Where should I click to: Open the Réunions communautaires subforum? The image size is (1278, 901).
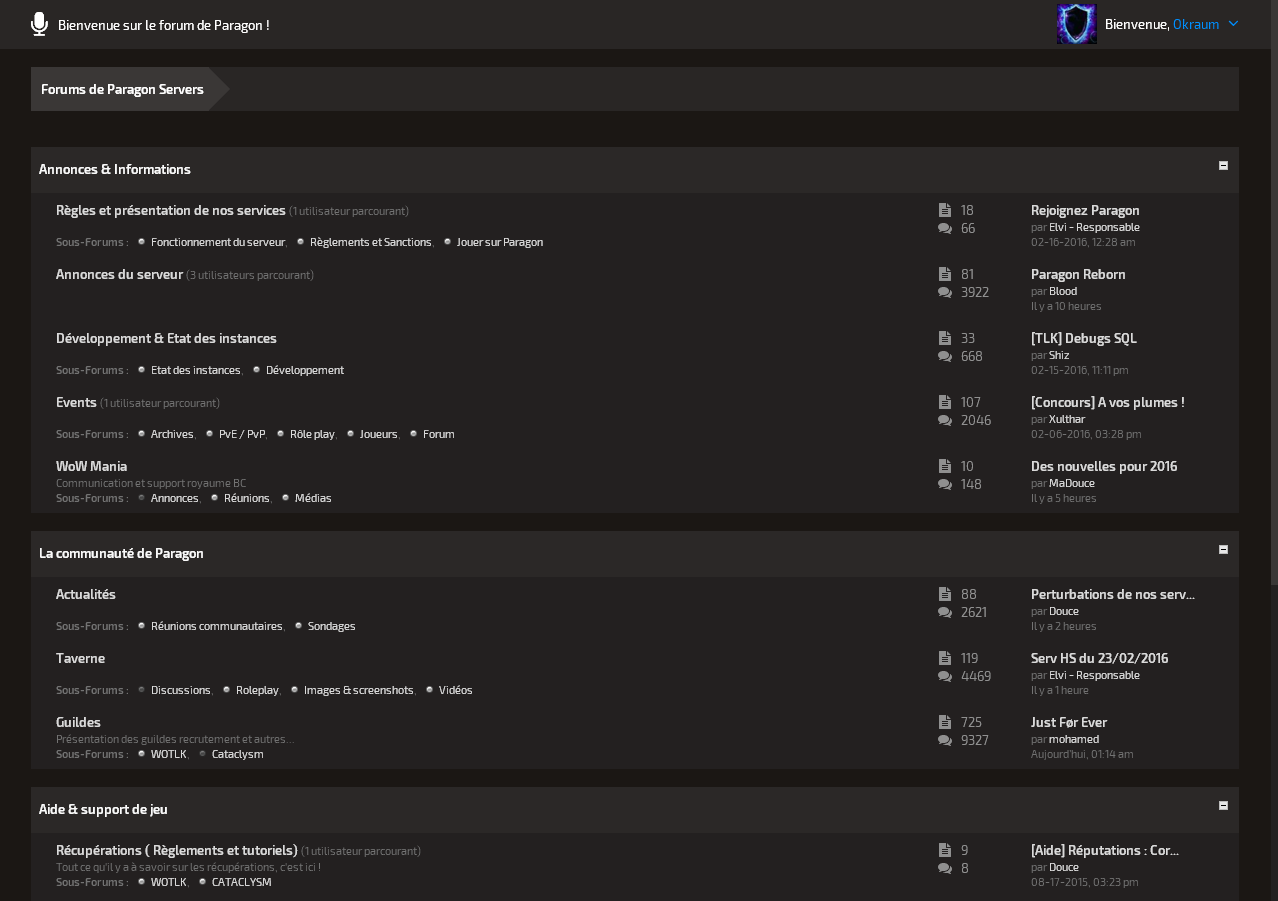(217, 626)
